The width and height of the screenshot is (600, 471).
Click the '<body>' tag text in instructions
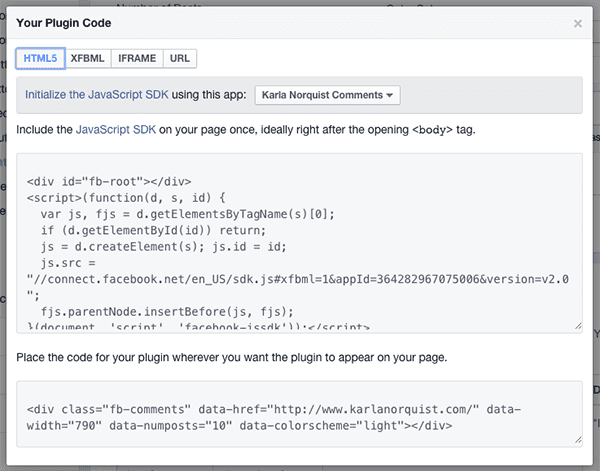click(432, 130)
